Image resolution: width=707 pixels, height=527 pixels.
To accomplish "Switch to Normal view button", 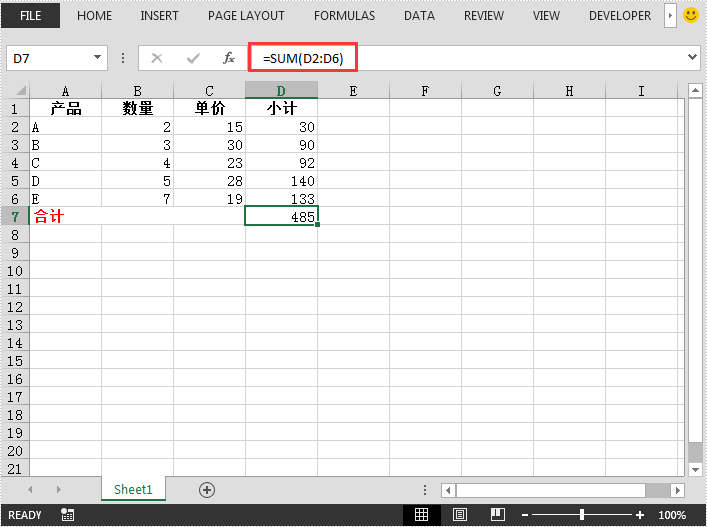I will click(x=422, y=514).
